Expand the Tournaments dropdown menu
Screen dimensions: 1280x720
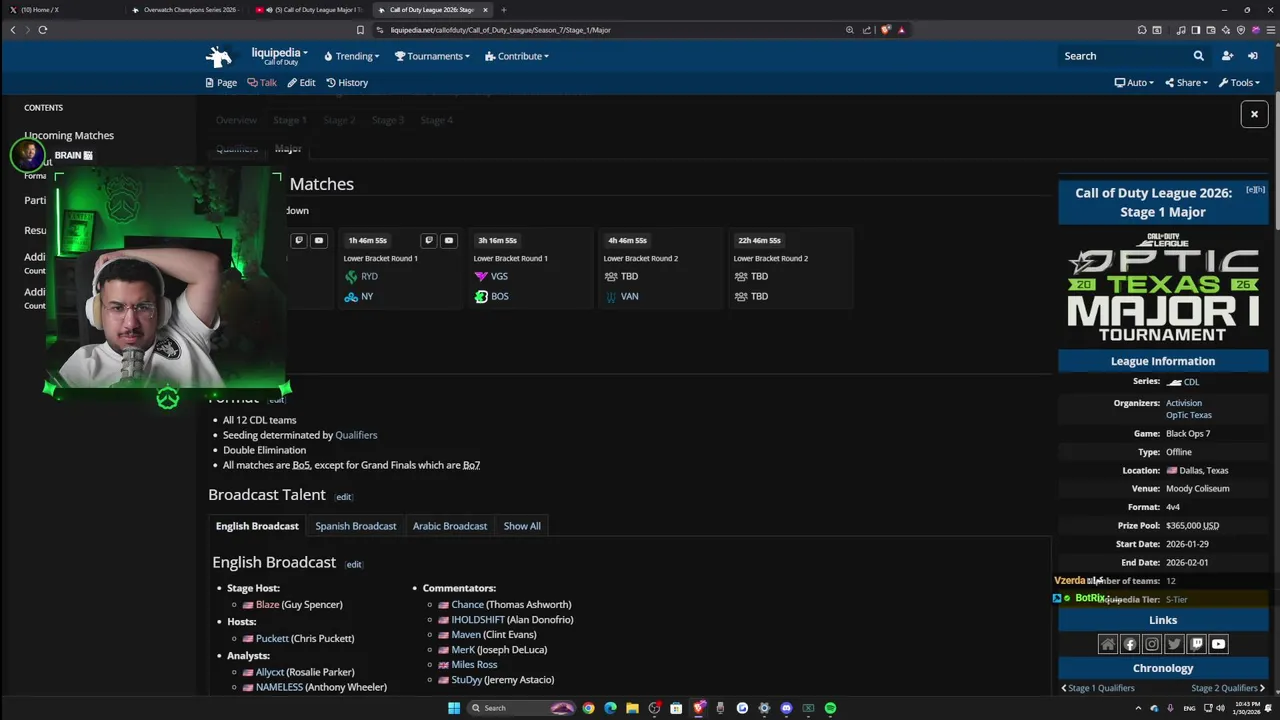[x=432, y=56]
